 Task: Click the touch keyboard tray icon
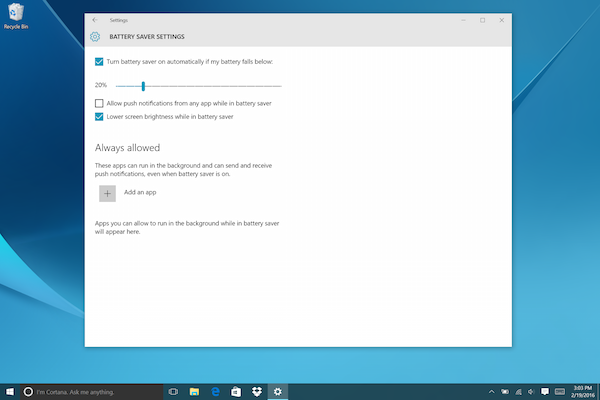pyautogui.click(x=560, y=392)
